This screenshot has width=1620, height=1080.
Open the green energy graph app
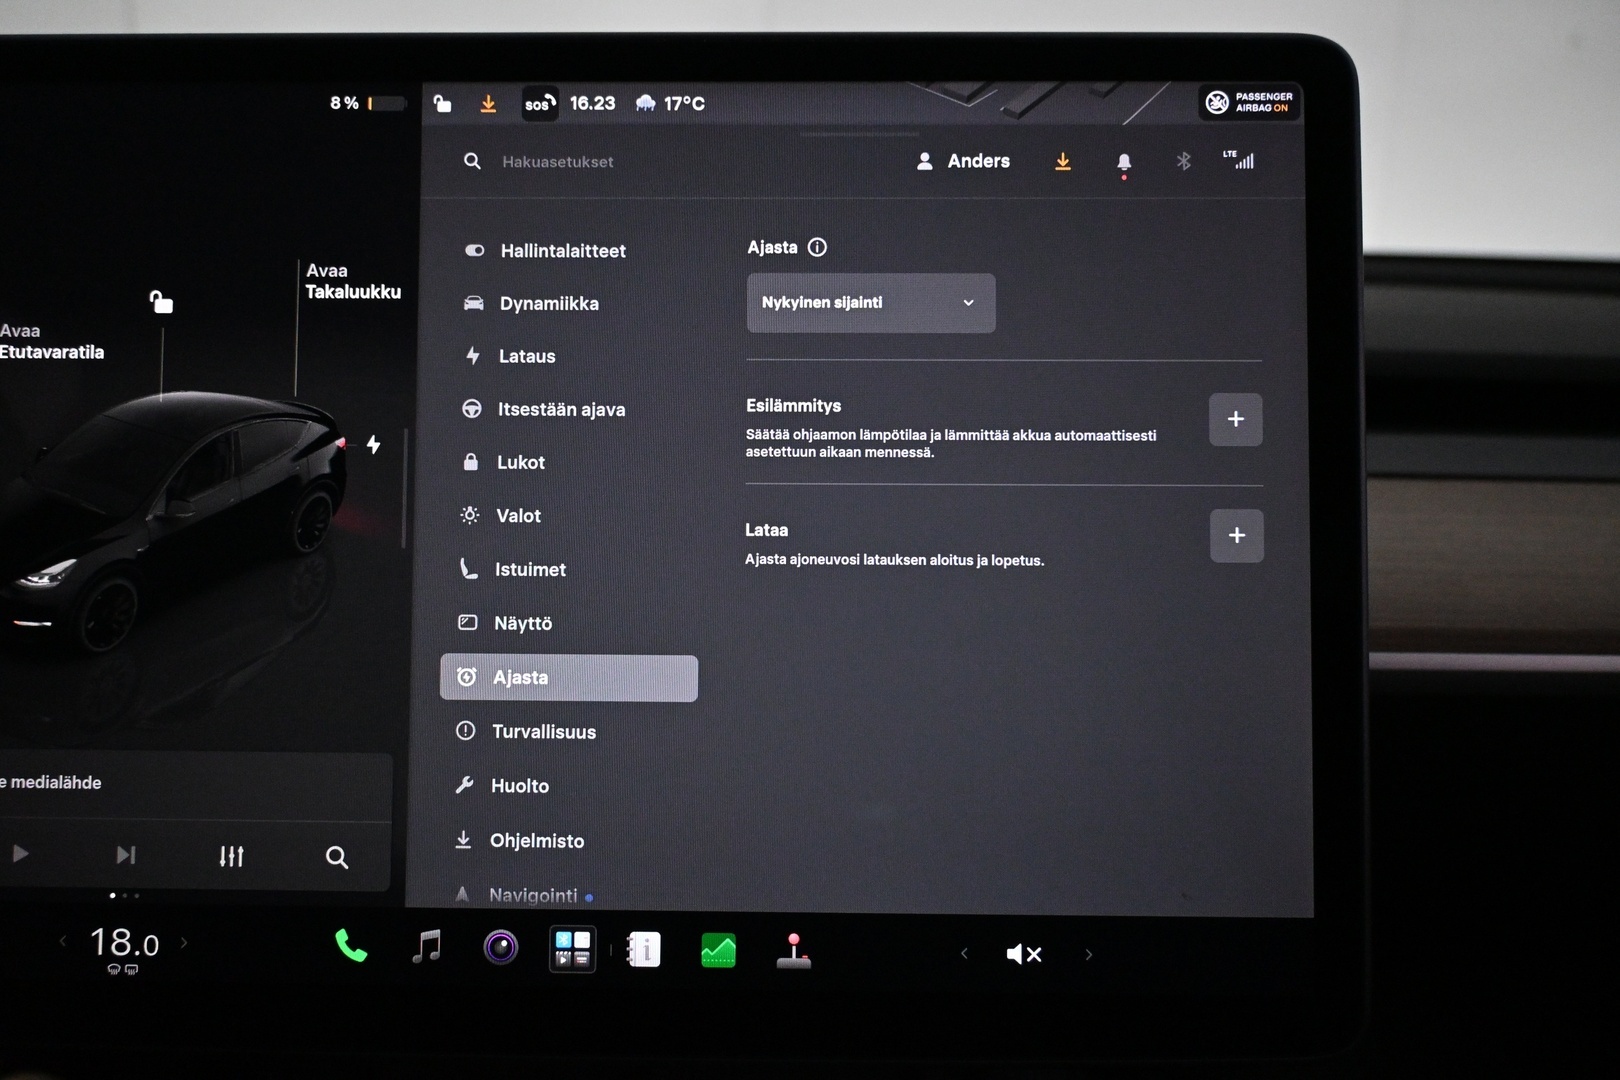tap(718, 951)
